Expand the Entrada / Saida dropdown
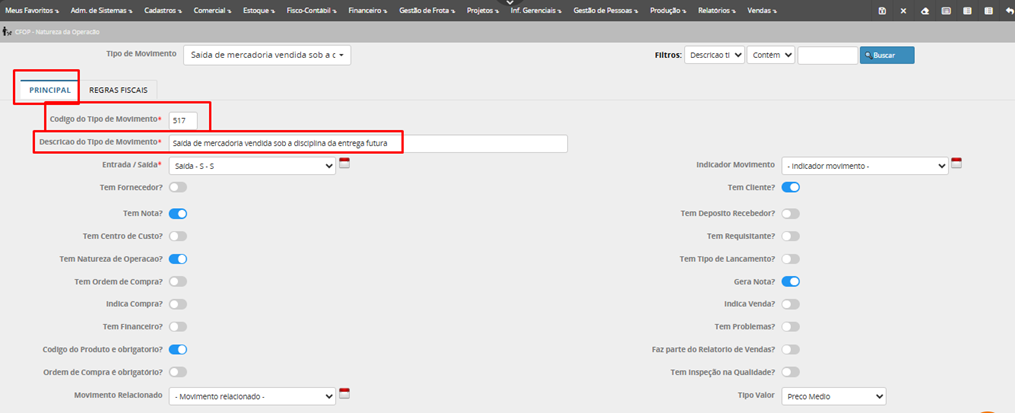 pos(252,166)
